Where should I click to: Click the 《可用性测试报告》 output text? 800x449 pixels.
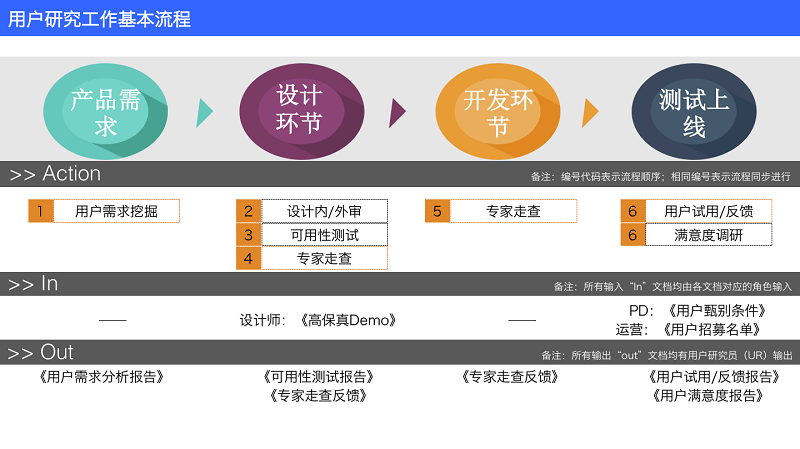pos(318,377)
